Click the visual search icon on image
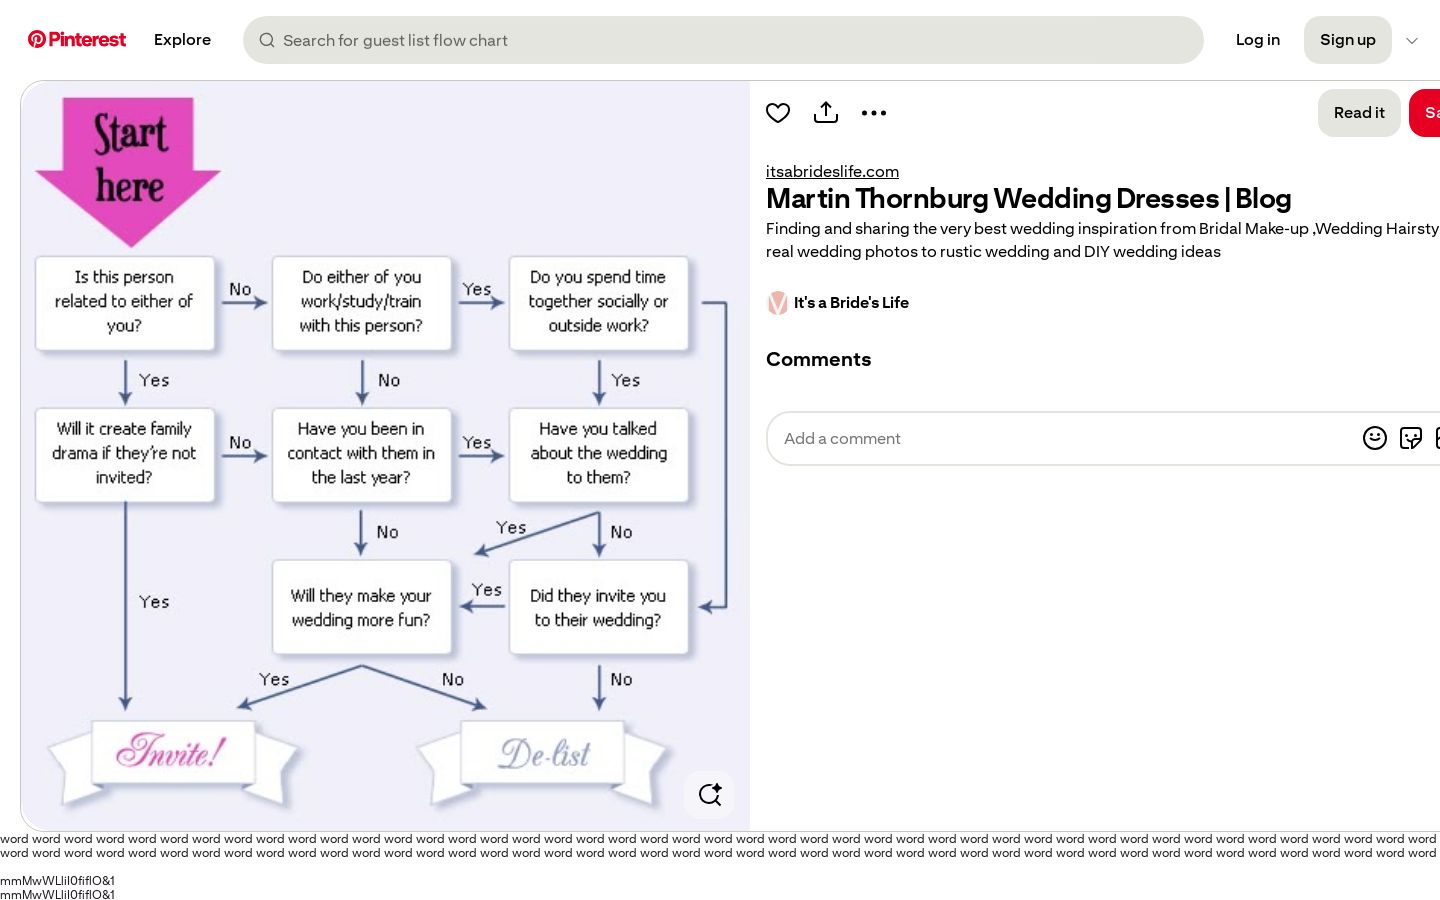 pos(710,795)
